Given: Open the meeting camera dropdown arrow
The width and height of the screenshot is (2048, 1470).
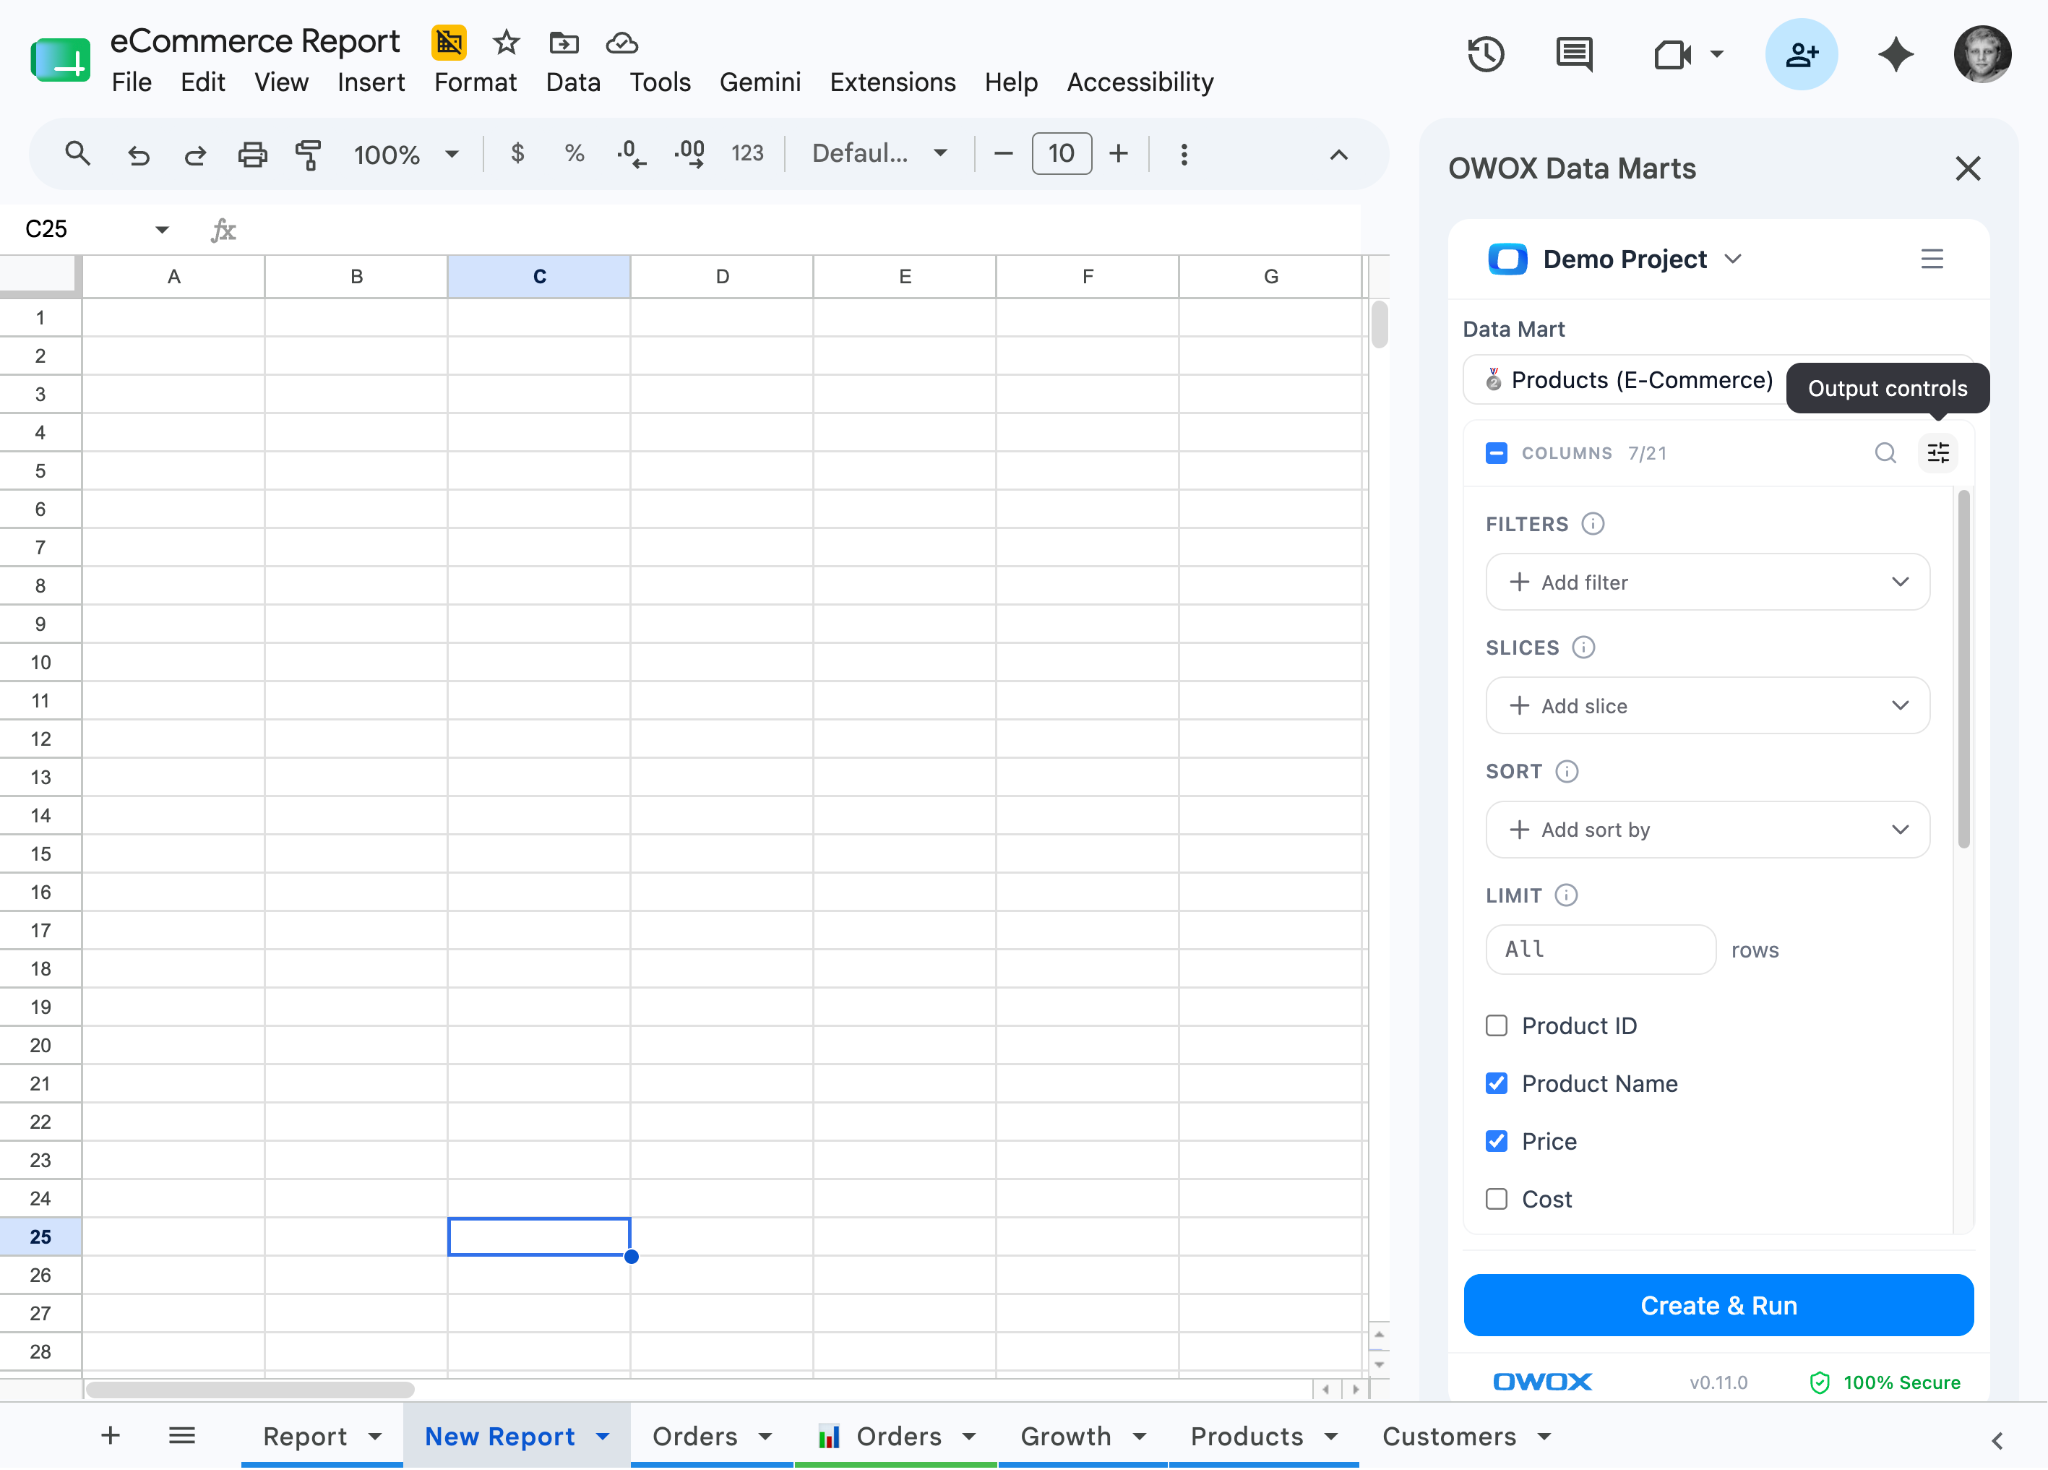Looking at the screenshot, I should tap(1717, 54).
